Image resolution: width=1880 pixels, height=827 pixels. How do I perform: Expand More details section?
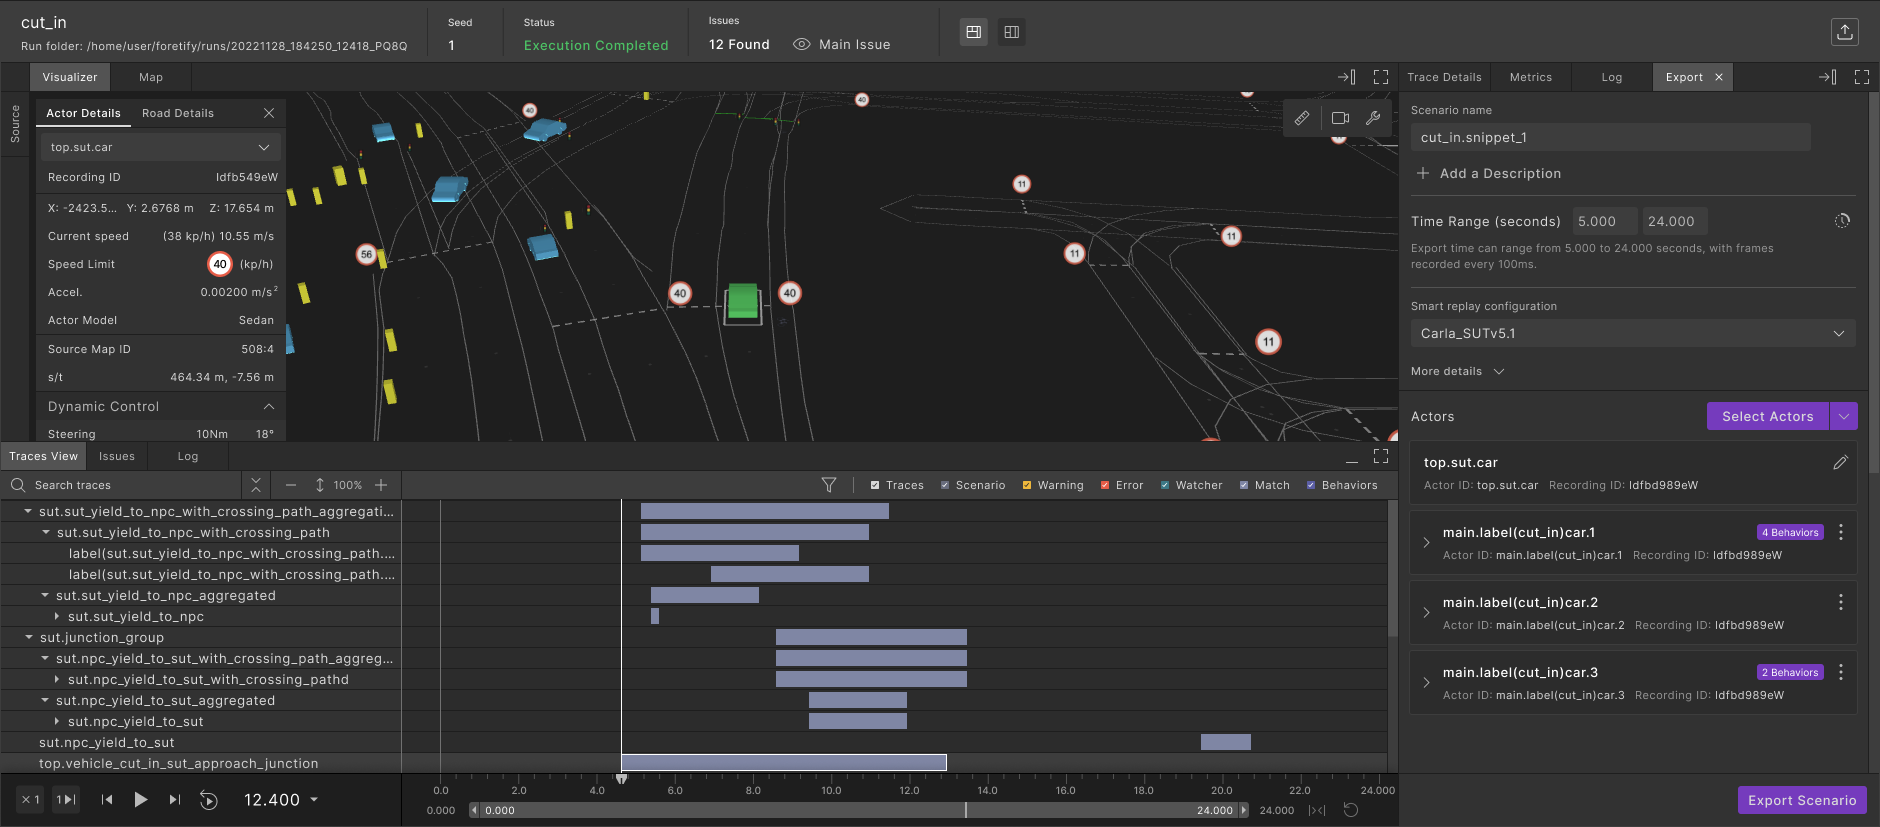point(1457,371)
